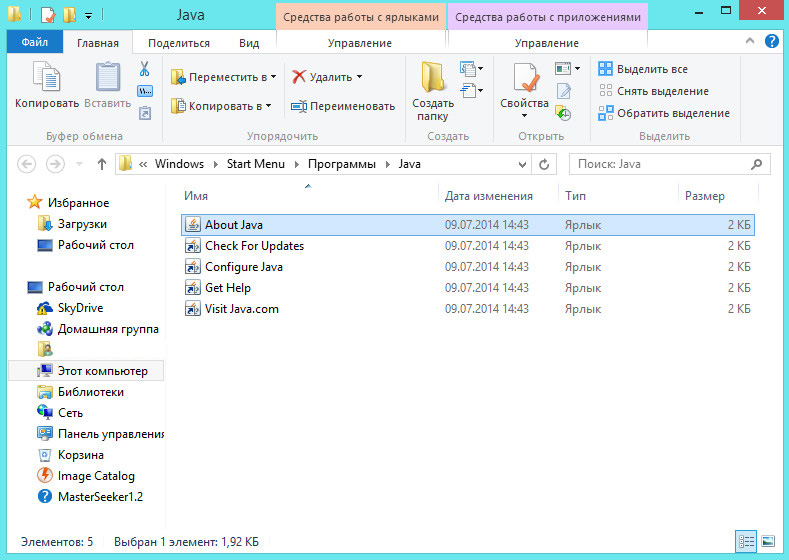Clear selection (Снять выделение)
Viewport: 789px width, 560px height.
(x=654, y=91)
